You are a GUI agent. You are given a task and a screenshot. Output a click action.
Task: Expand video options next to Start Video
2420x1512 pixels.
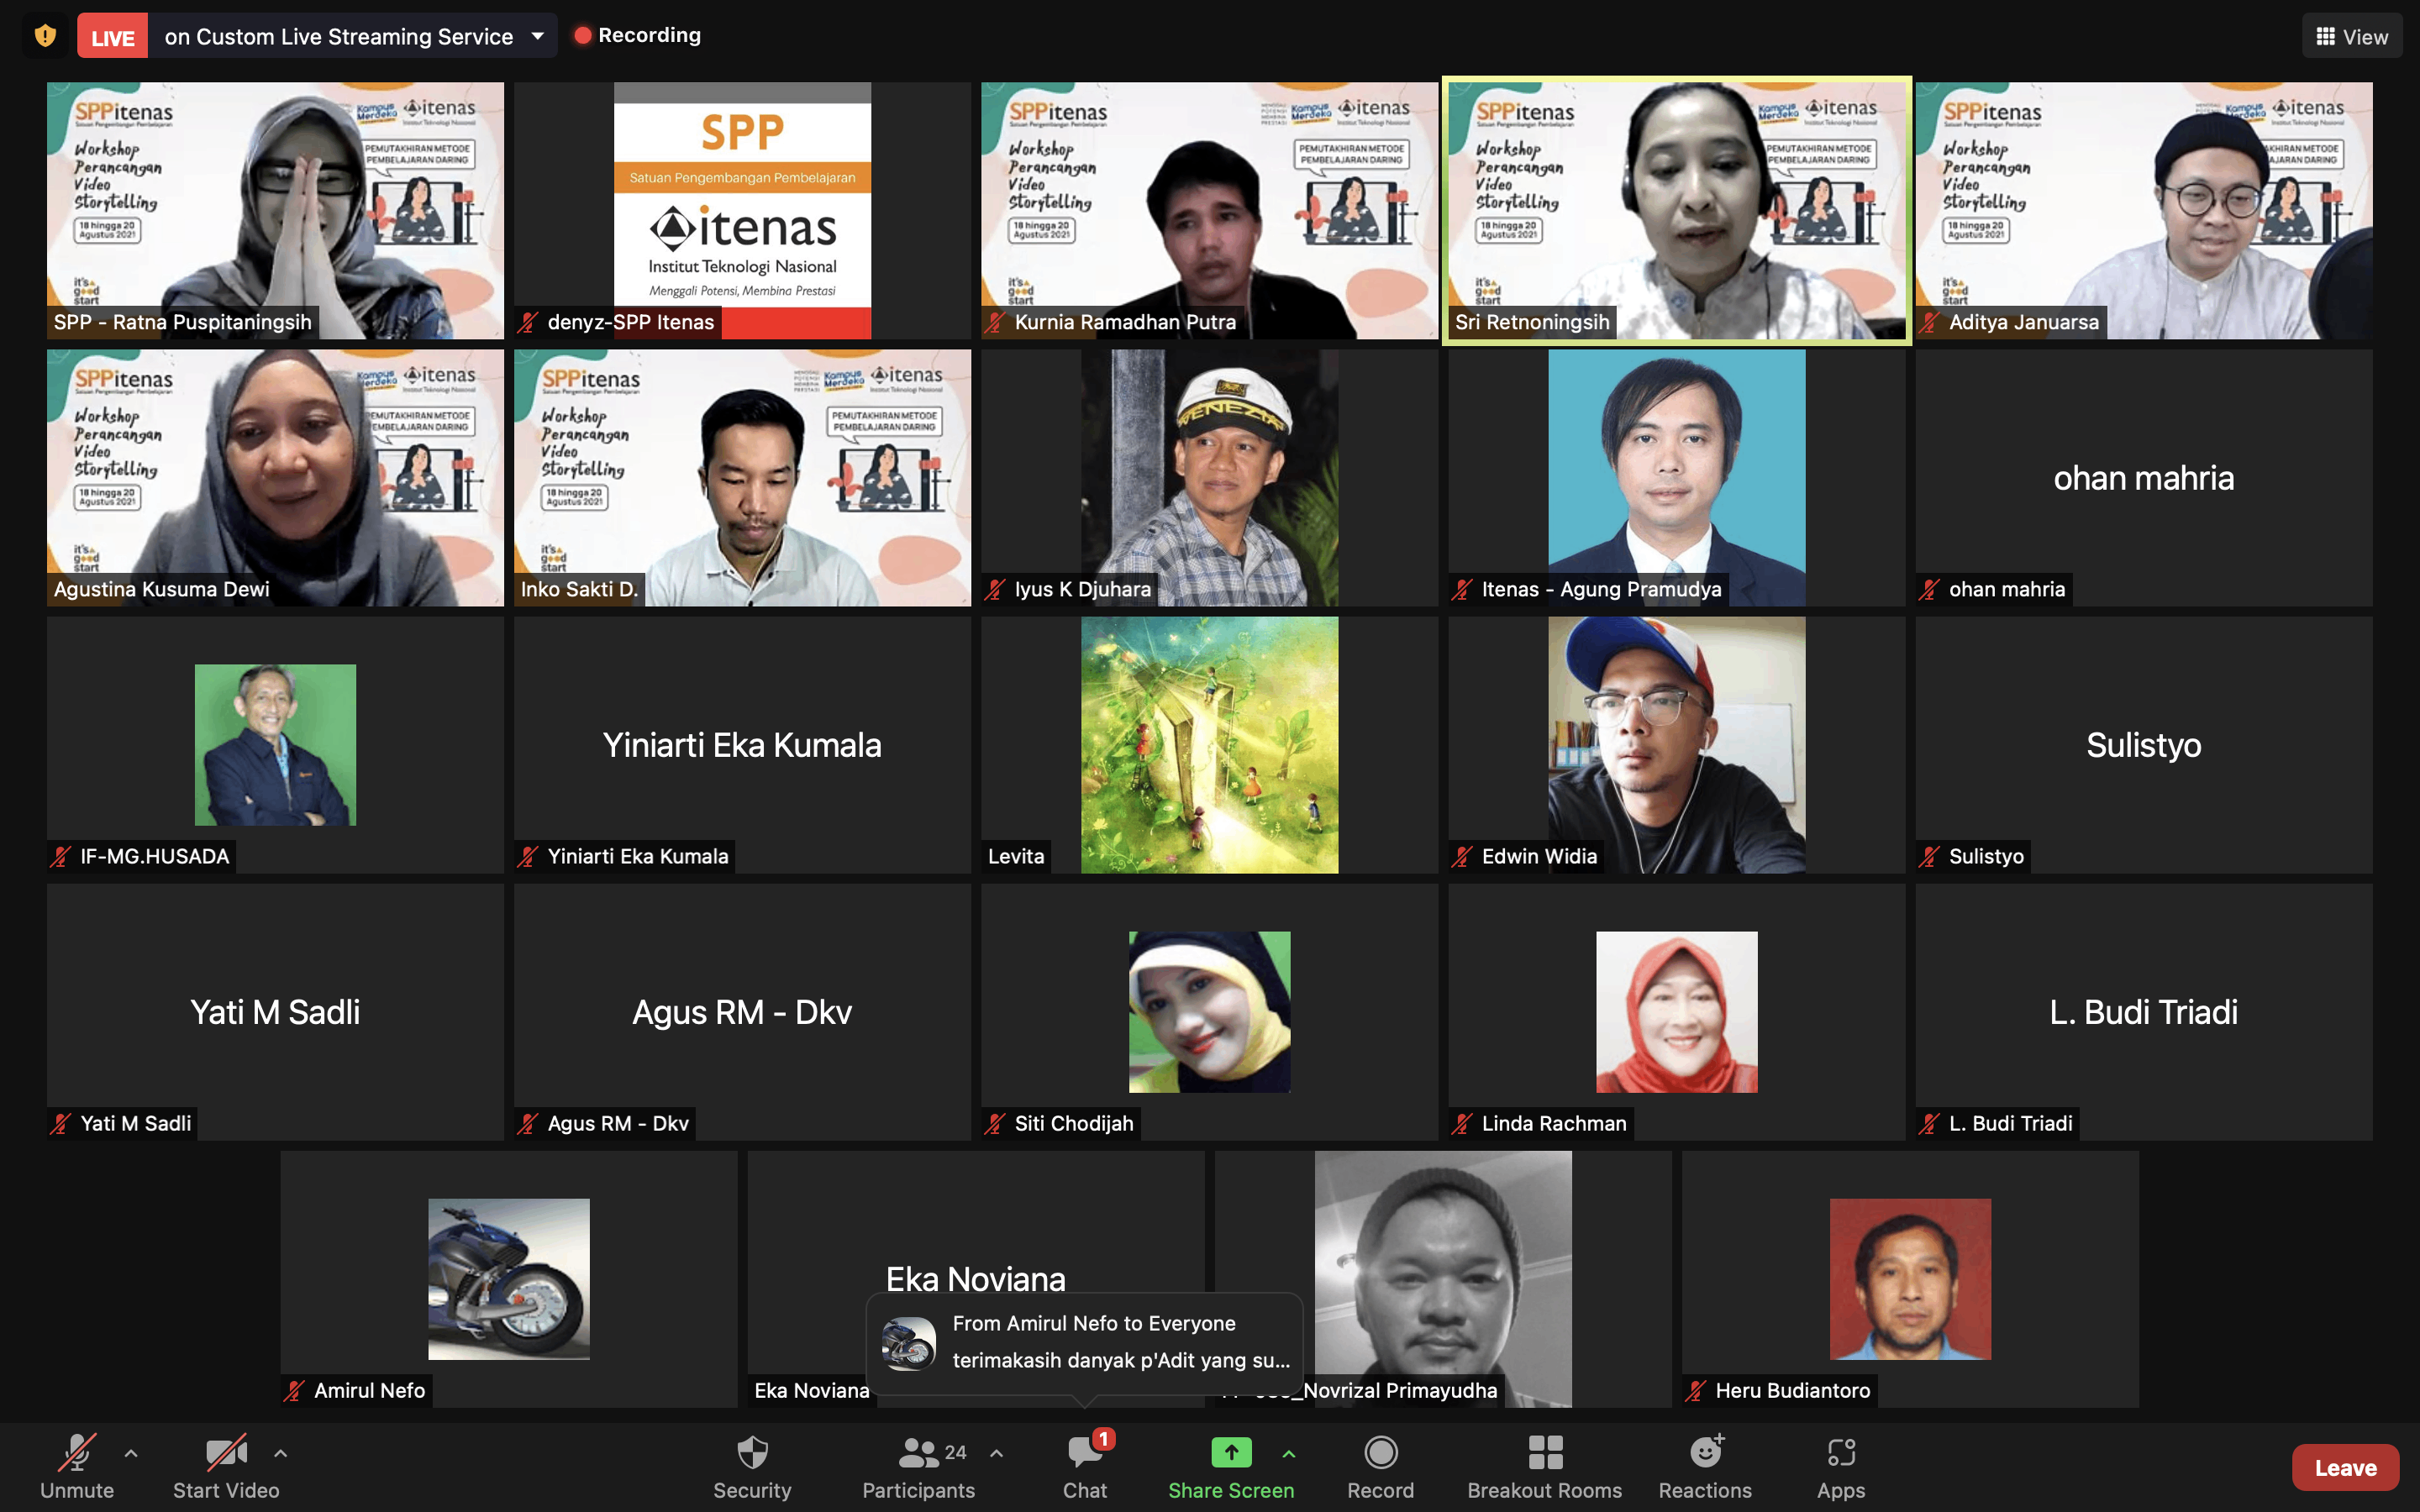tap(281, 1453)
